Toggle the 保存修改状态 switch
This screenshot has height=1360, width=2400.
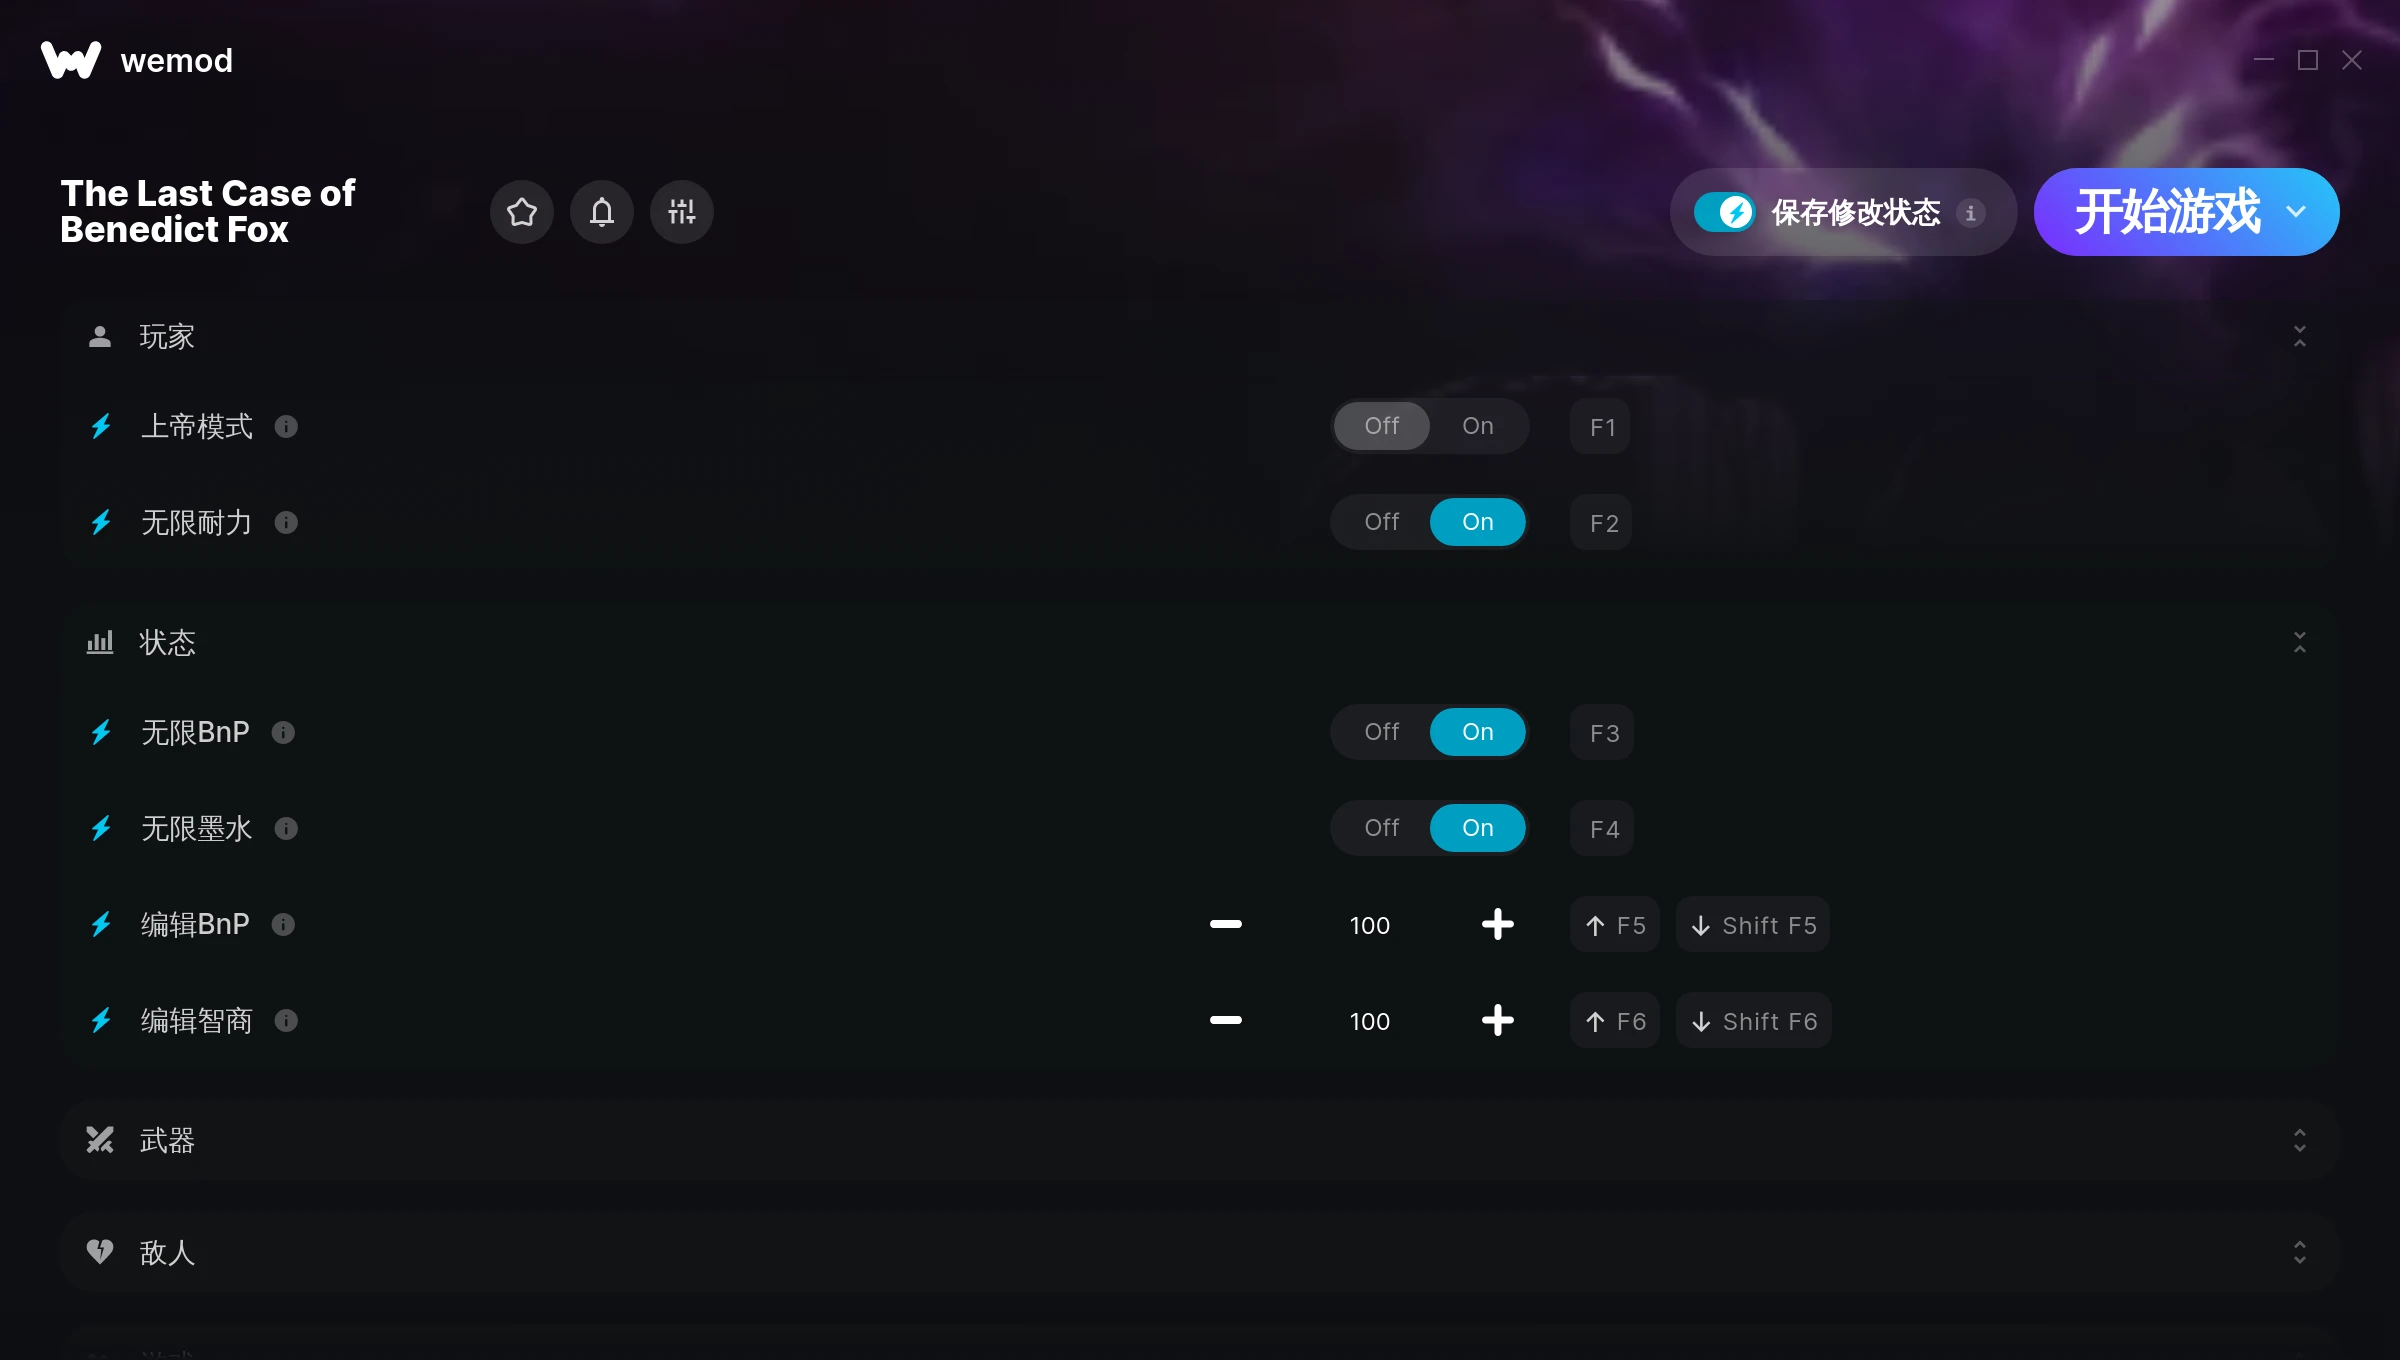point(1724,212)
